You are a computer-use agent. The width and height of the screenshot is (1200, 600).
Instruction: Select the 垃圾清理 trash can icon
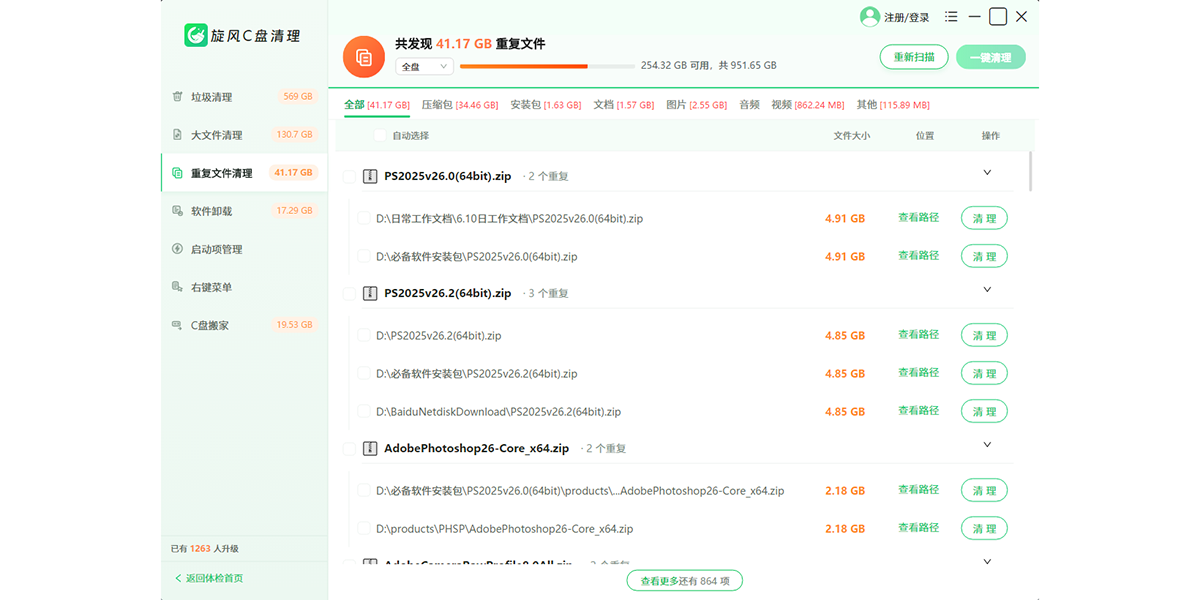point(177,97)
